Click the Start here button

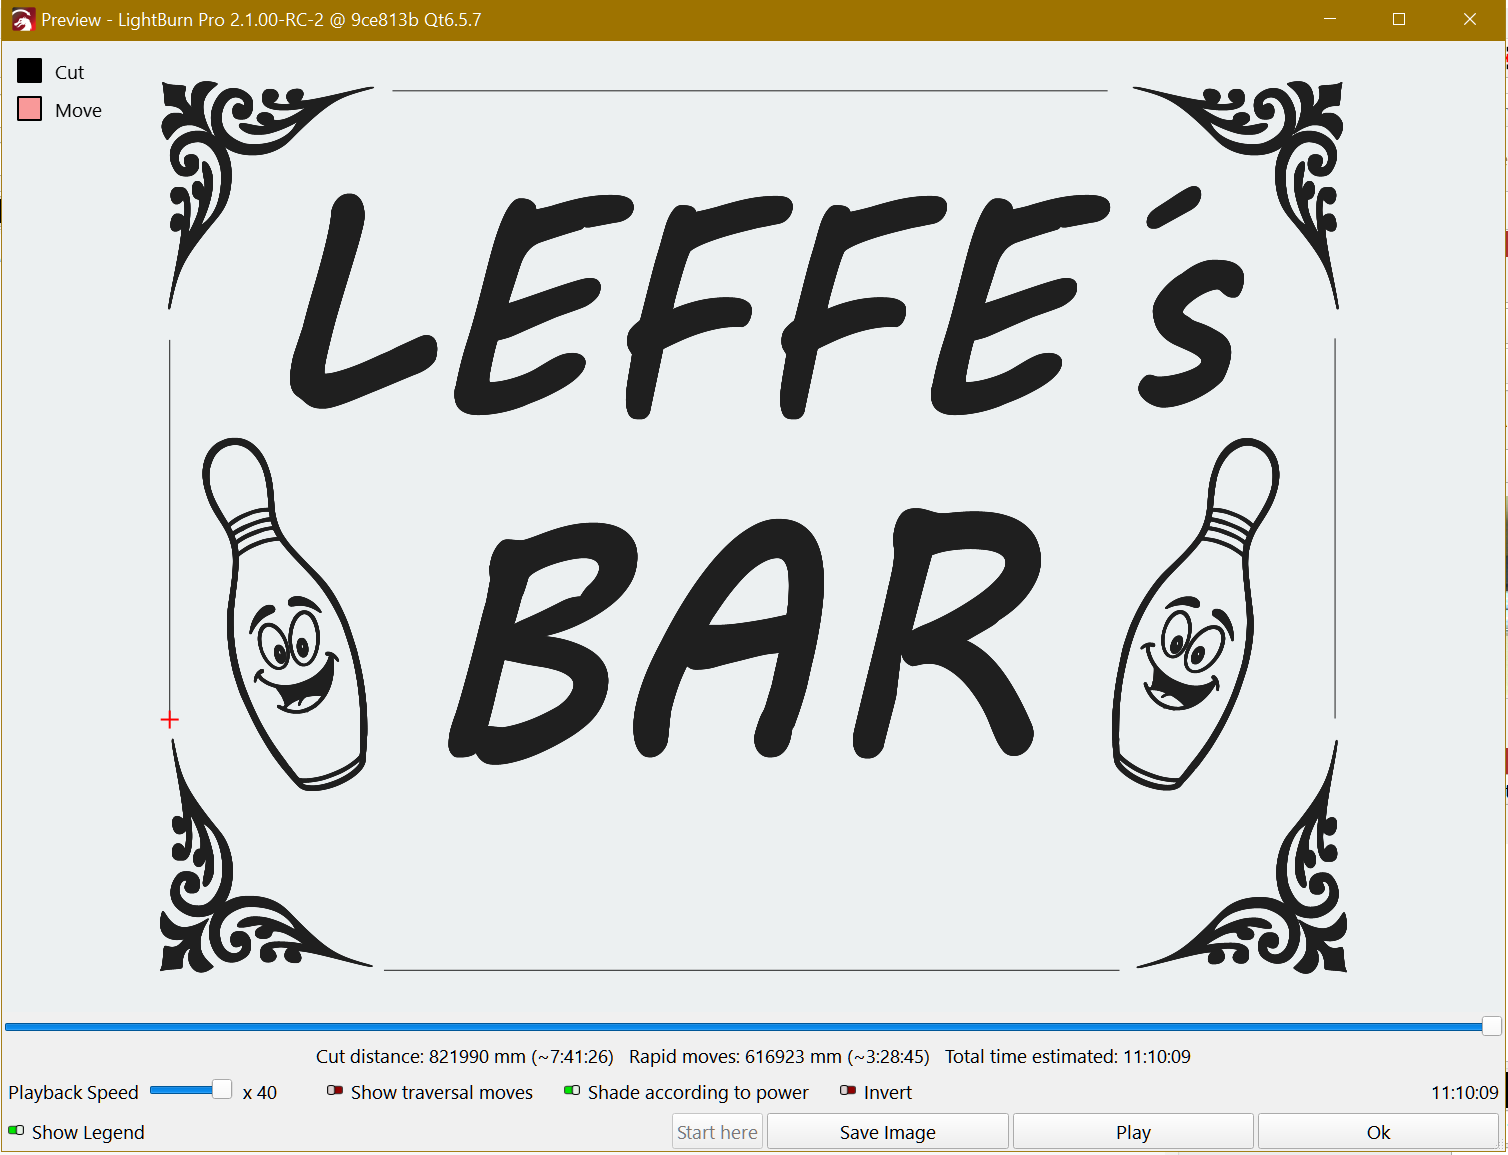click(x=717, y=1132)
